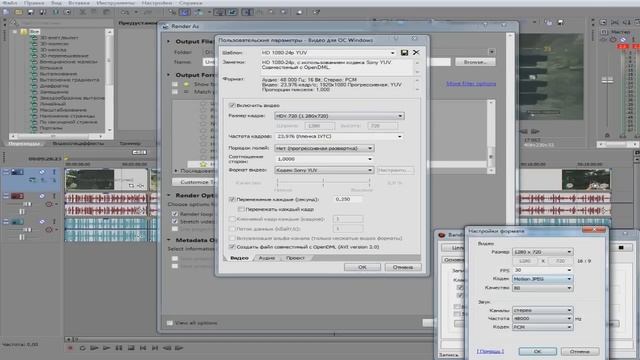This screenshot has width=640, height=360.
Task: Open the Bandicam Качество dropdown
Action: tap(542, 288)
